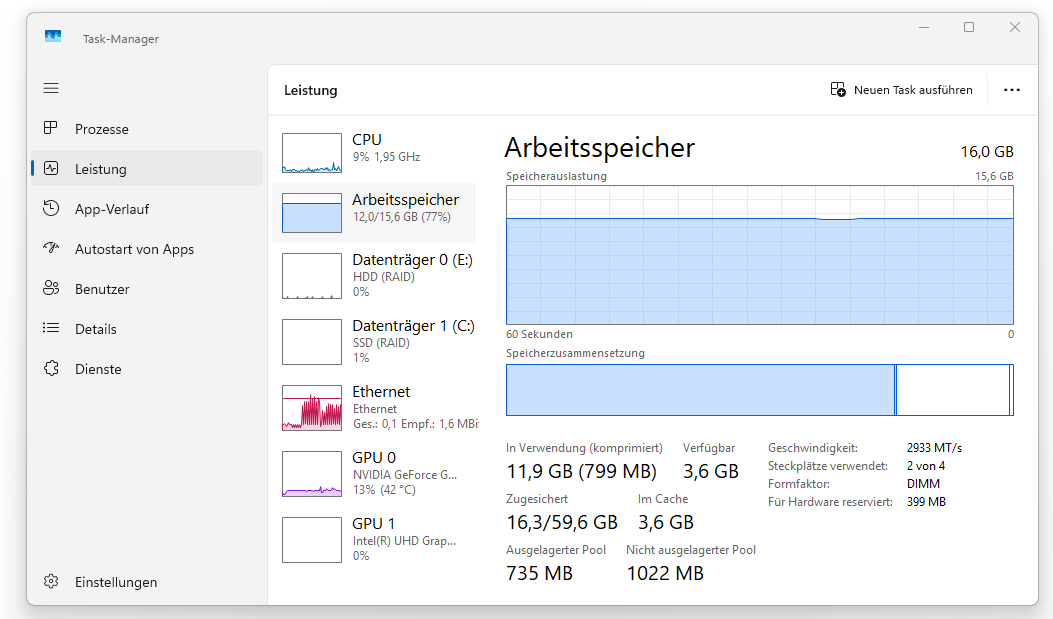Select the GPU 0 graph thumbnail
This screenshot has height=619, width=1053.
312,474
